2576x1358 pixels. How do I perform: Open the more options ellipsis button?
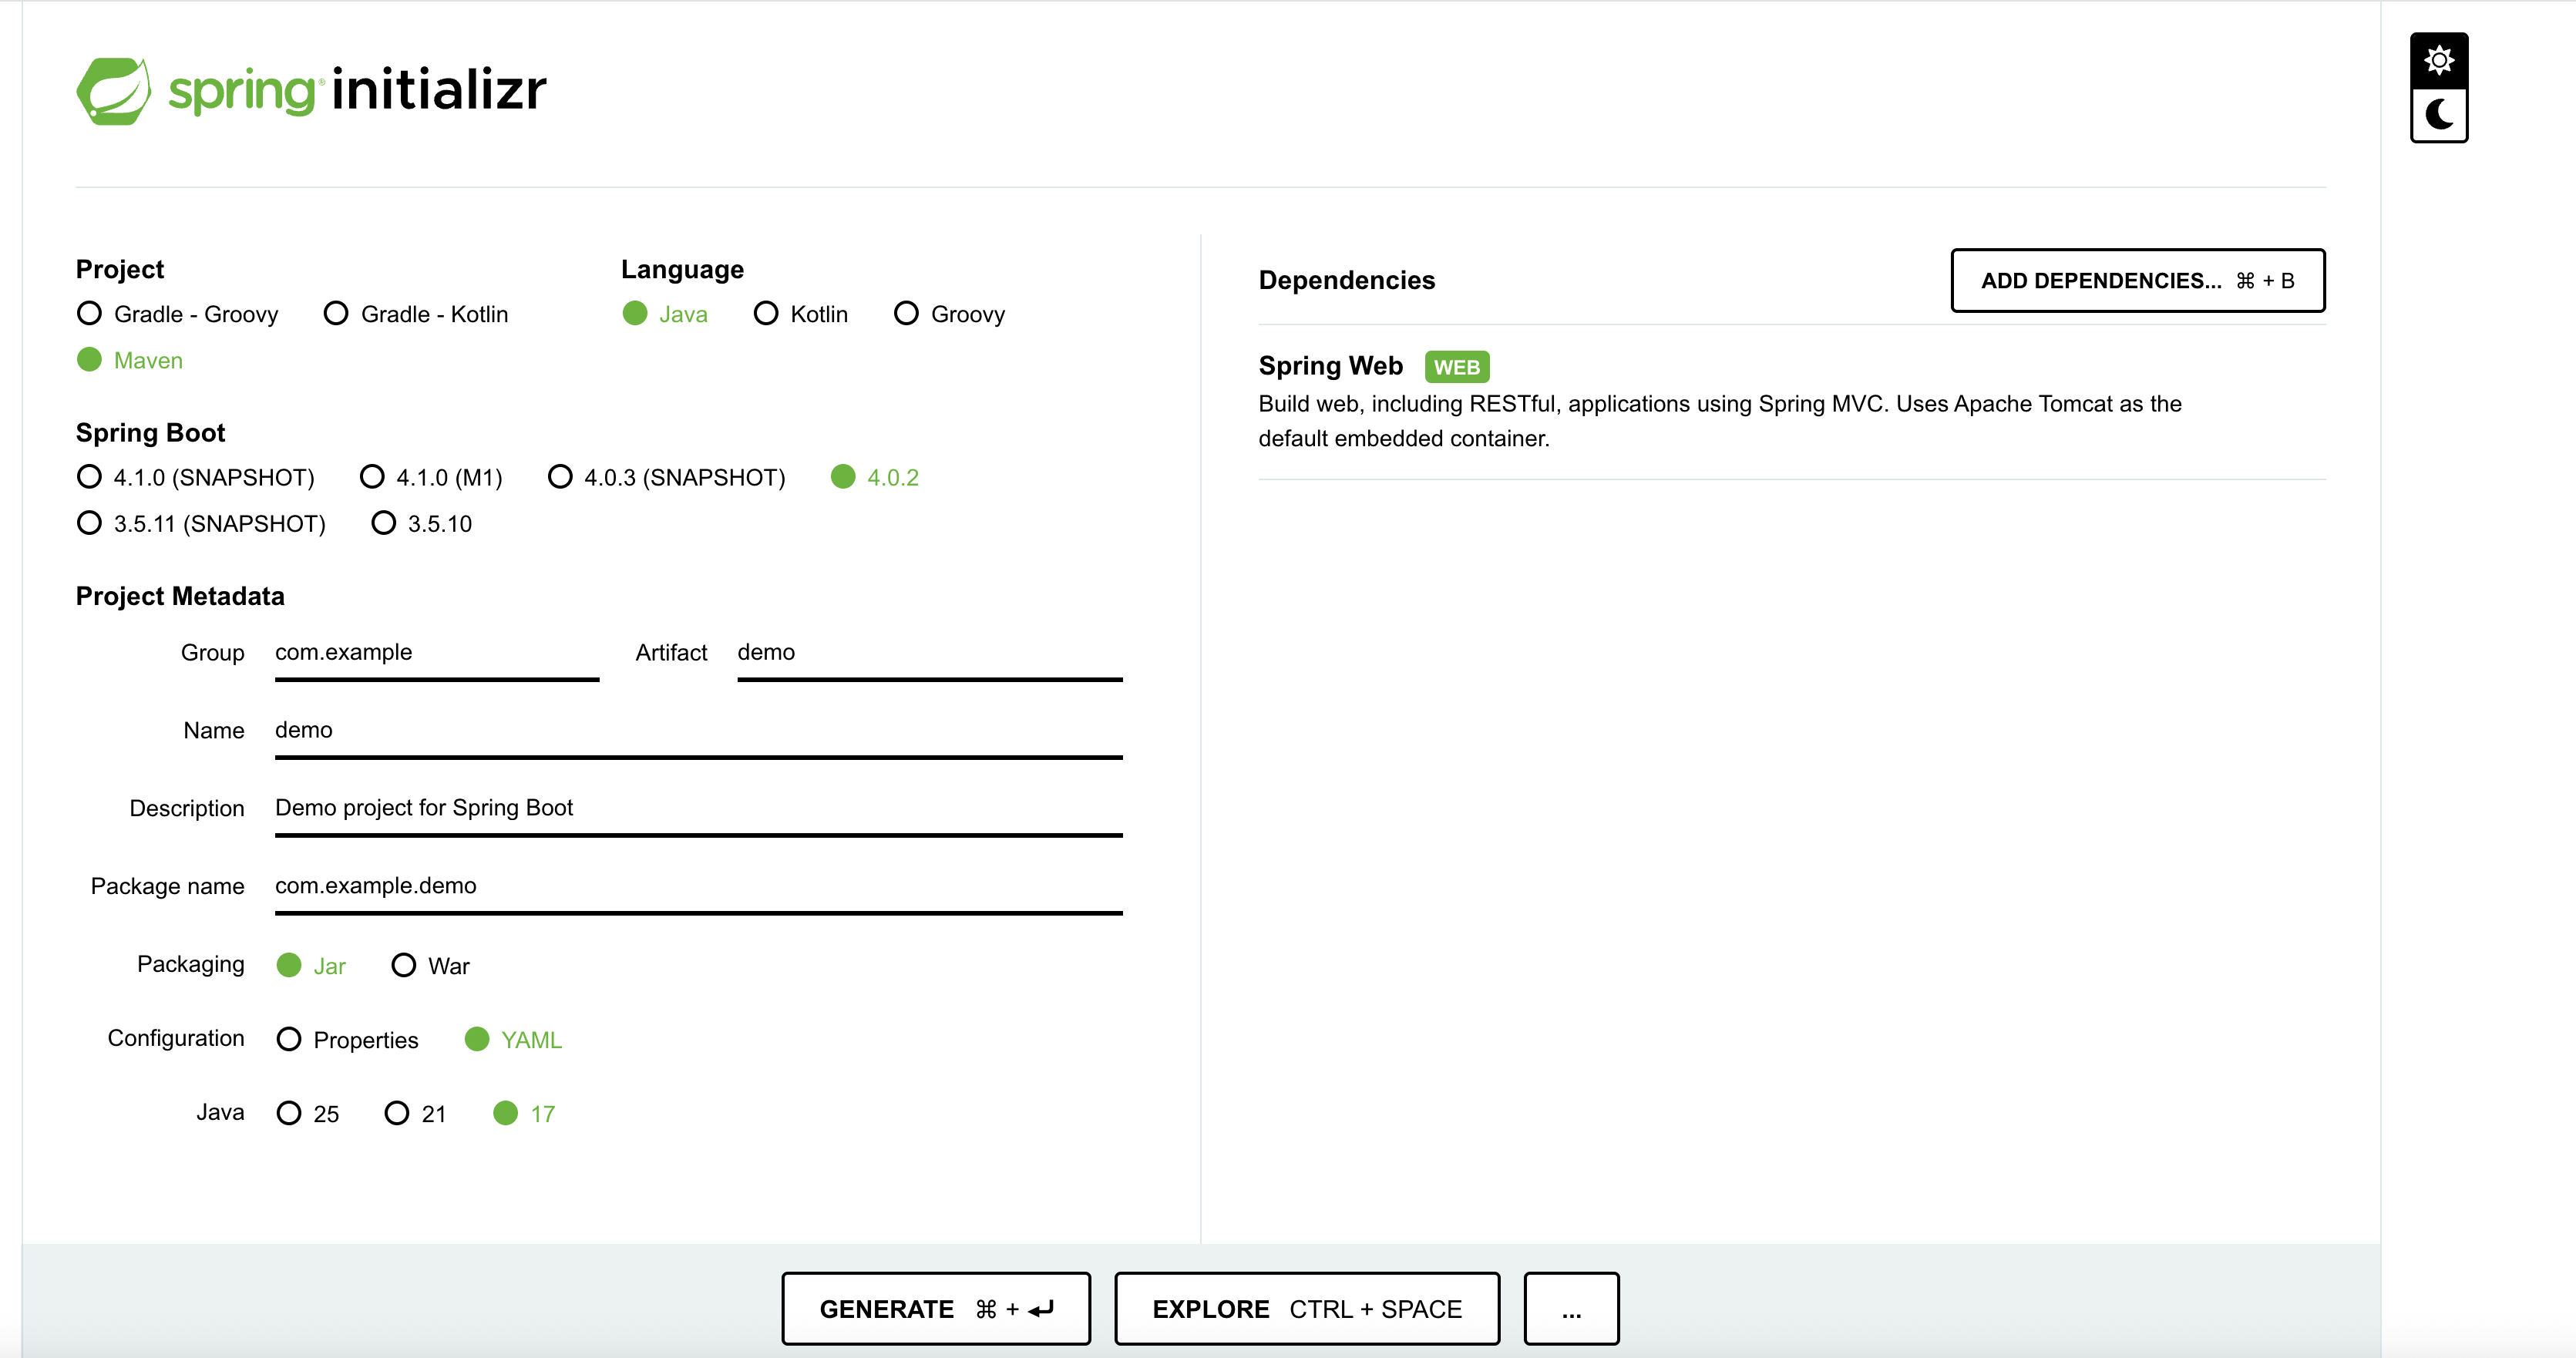[1571, 1309]
